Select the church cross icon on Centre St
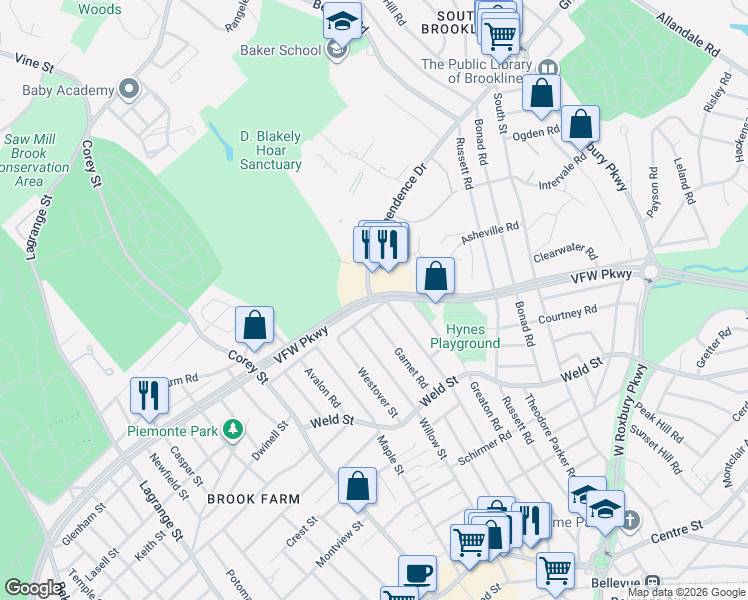The width and height of the screenshot is (748, 600). click(x=630, y=520)
